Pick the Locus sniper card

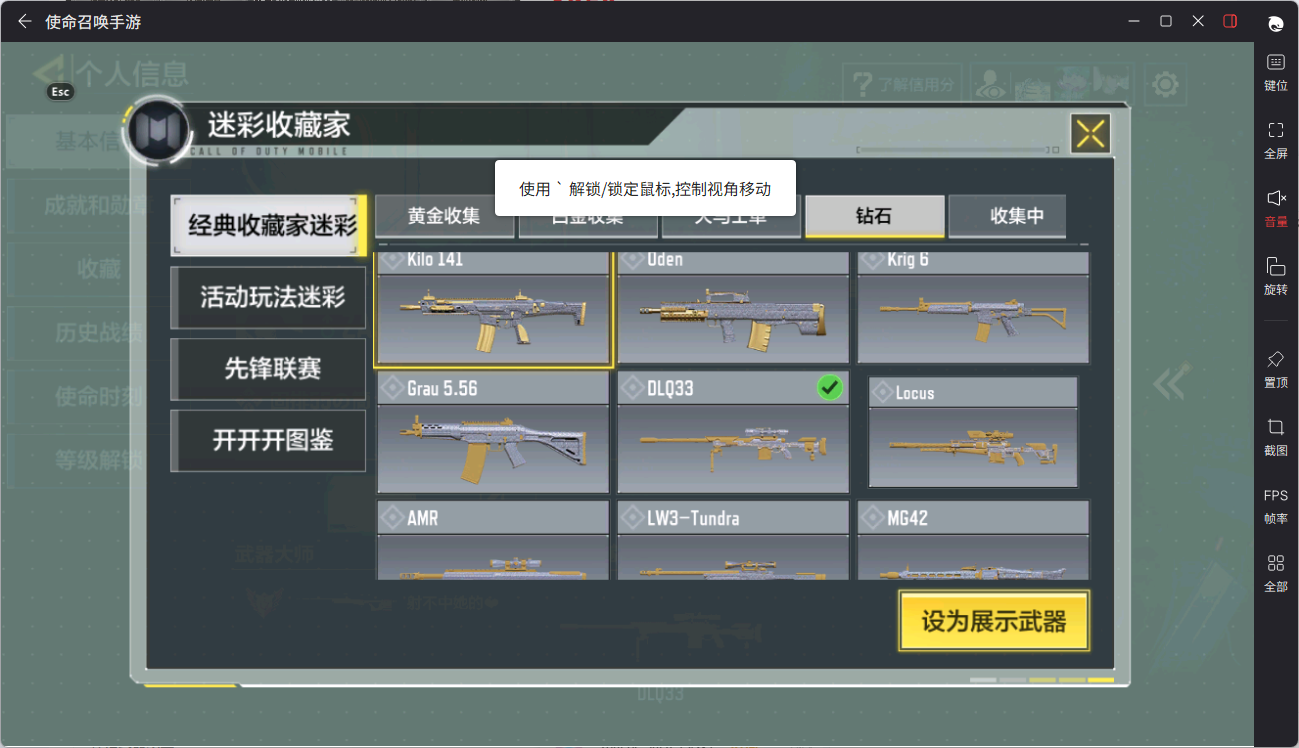pyautogui.click(x=973, y=432)
